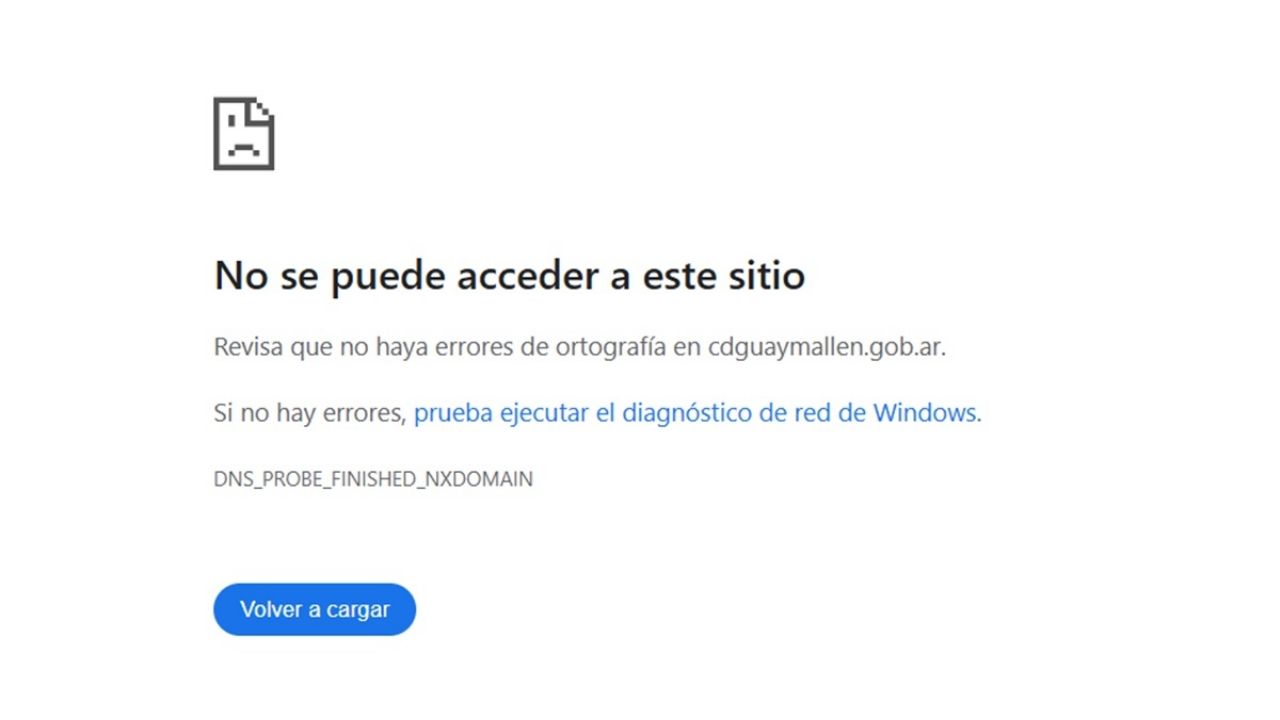Click the sad page error icon

244,133
